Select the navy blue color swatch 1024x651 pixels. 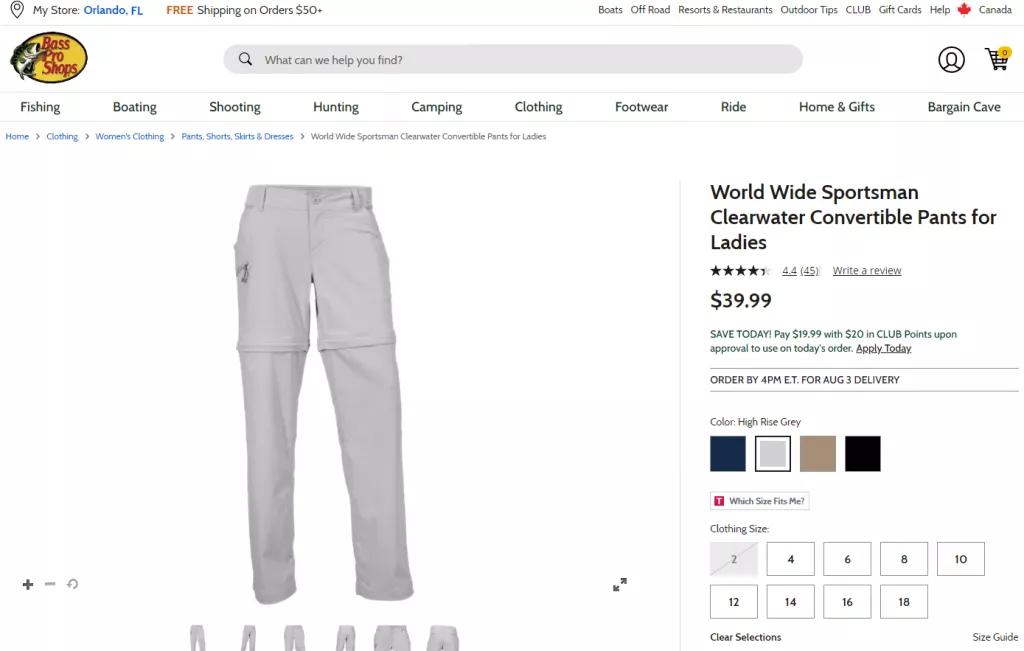pos(728,454)
